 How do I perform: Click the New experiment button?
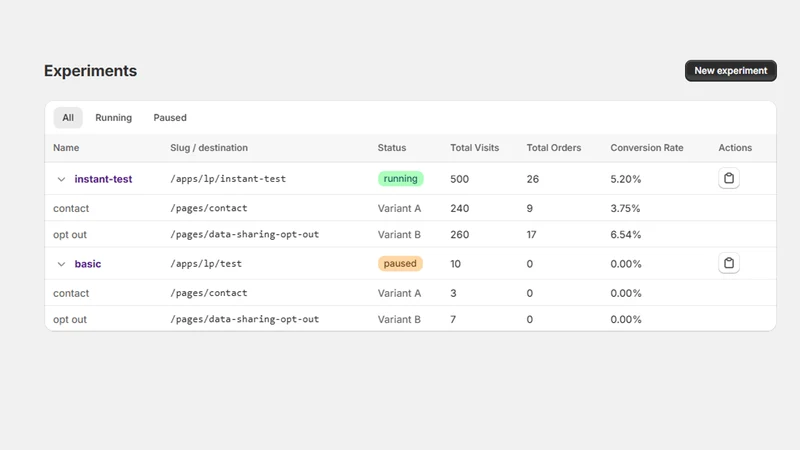coord(730,70)
